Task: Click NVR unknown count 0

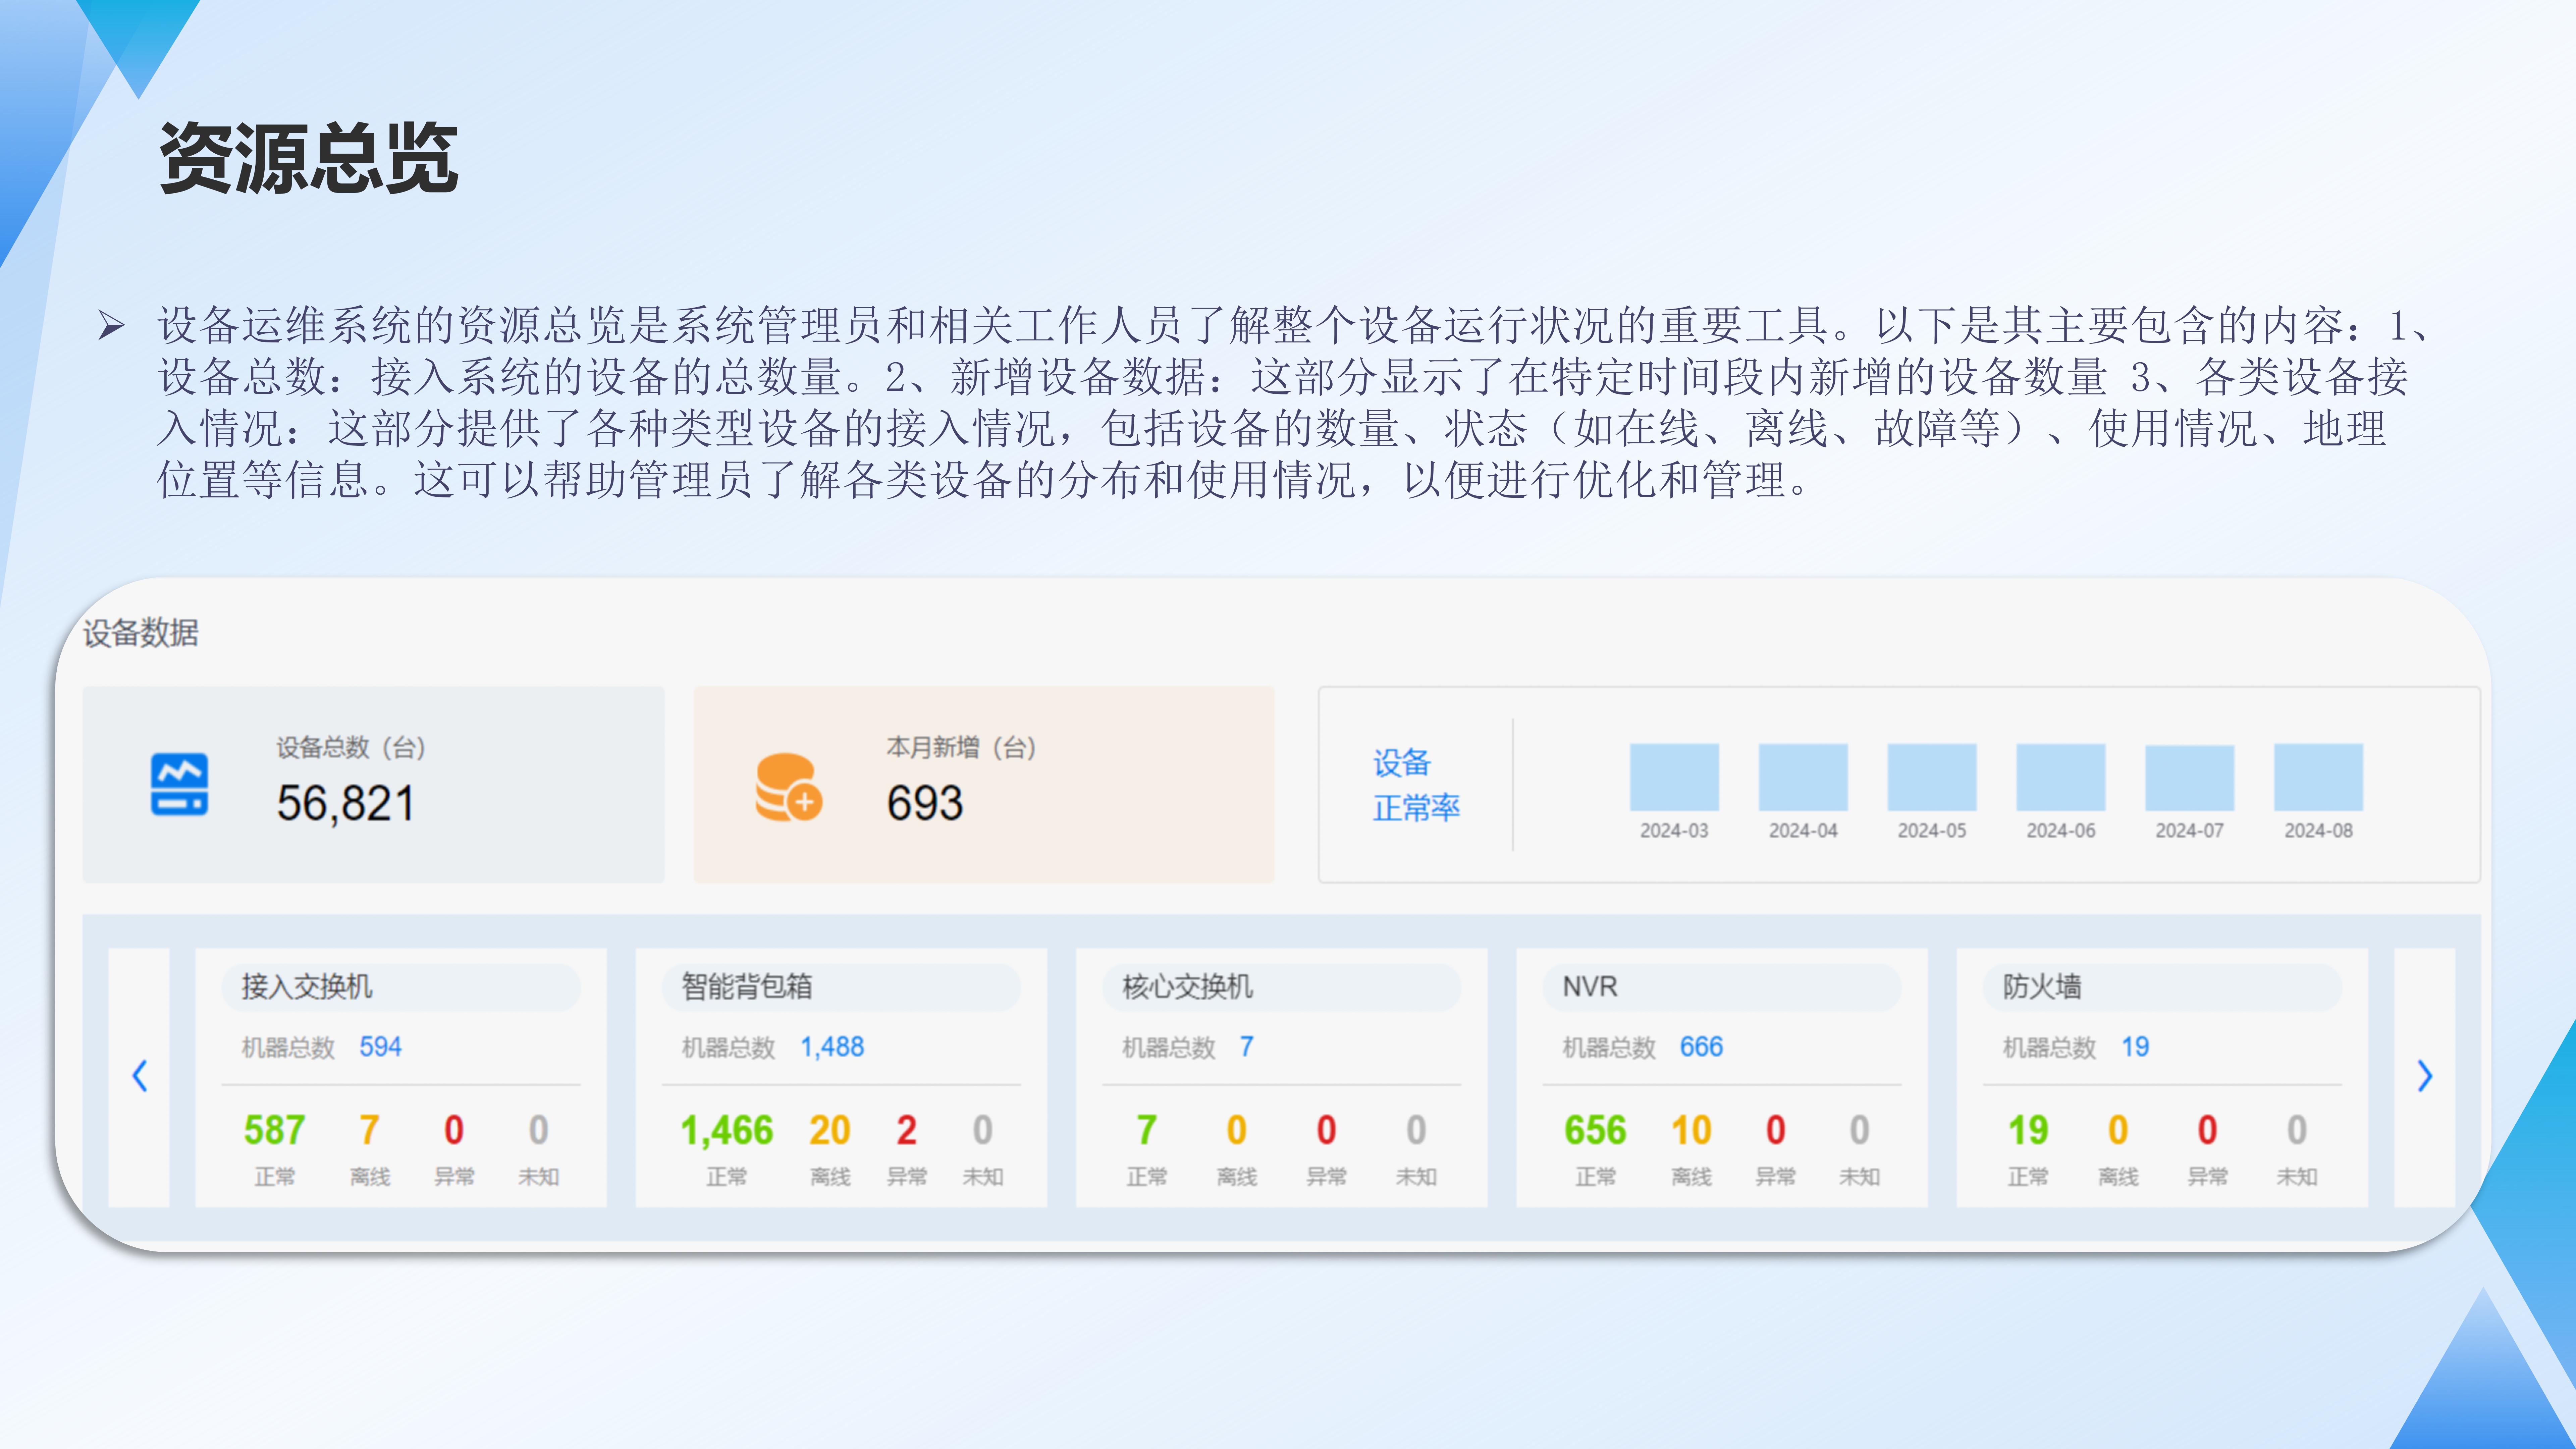Action: (1859, 1130)
